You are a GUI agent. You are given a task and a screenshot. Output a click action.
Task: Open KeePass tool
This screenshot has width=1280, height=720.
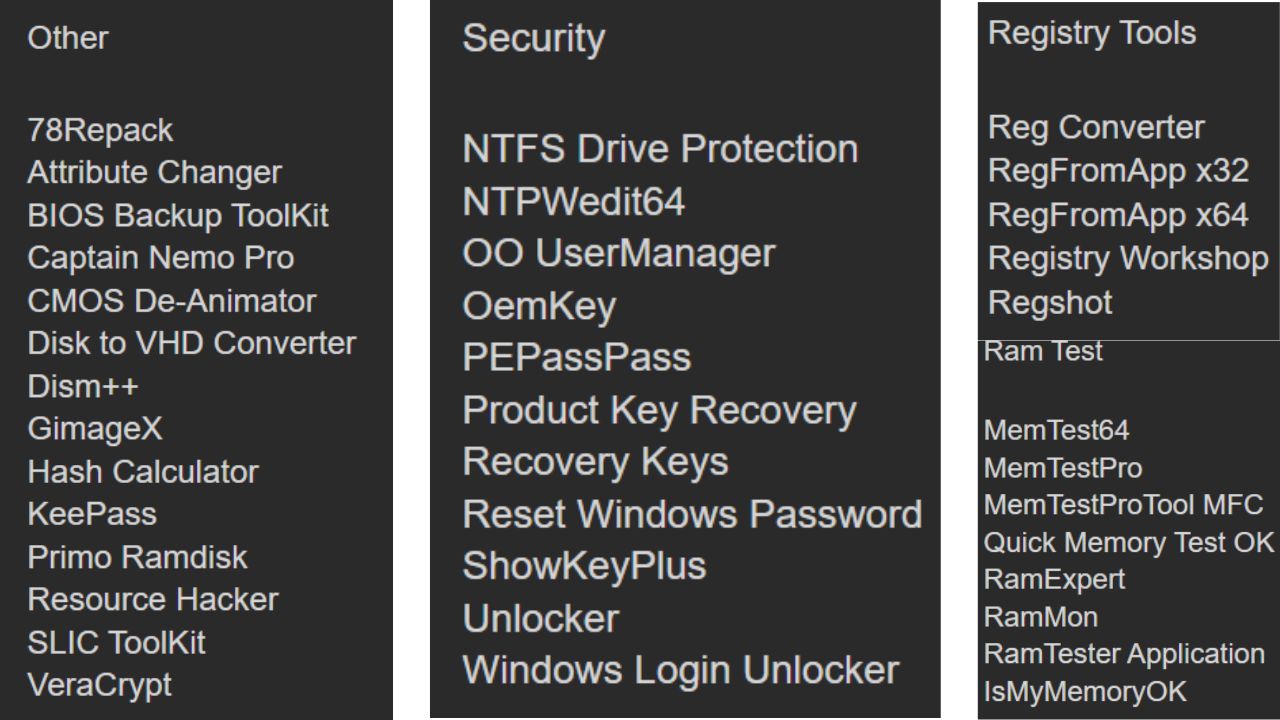point(91,514)
